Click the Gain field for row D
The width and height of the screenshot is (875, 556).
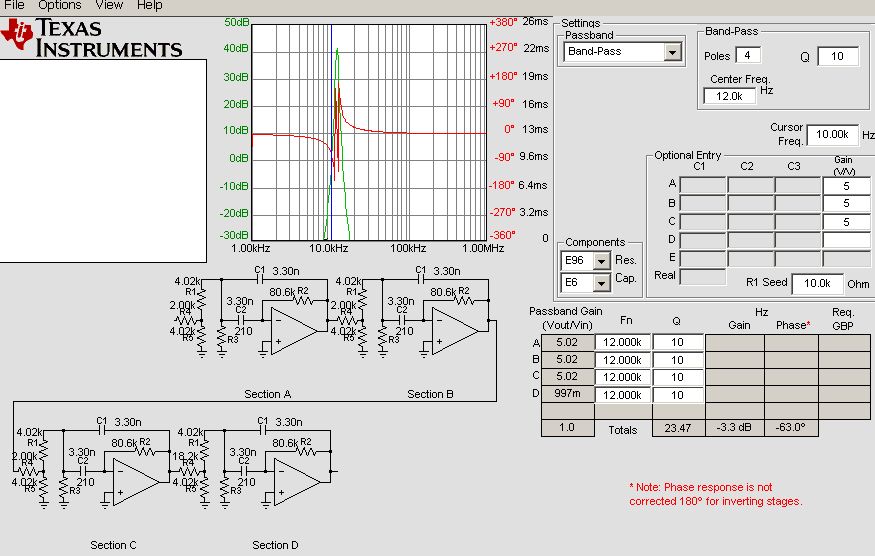[x=846, y=240]
